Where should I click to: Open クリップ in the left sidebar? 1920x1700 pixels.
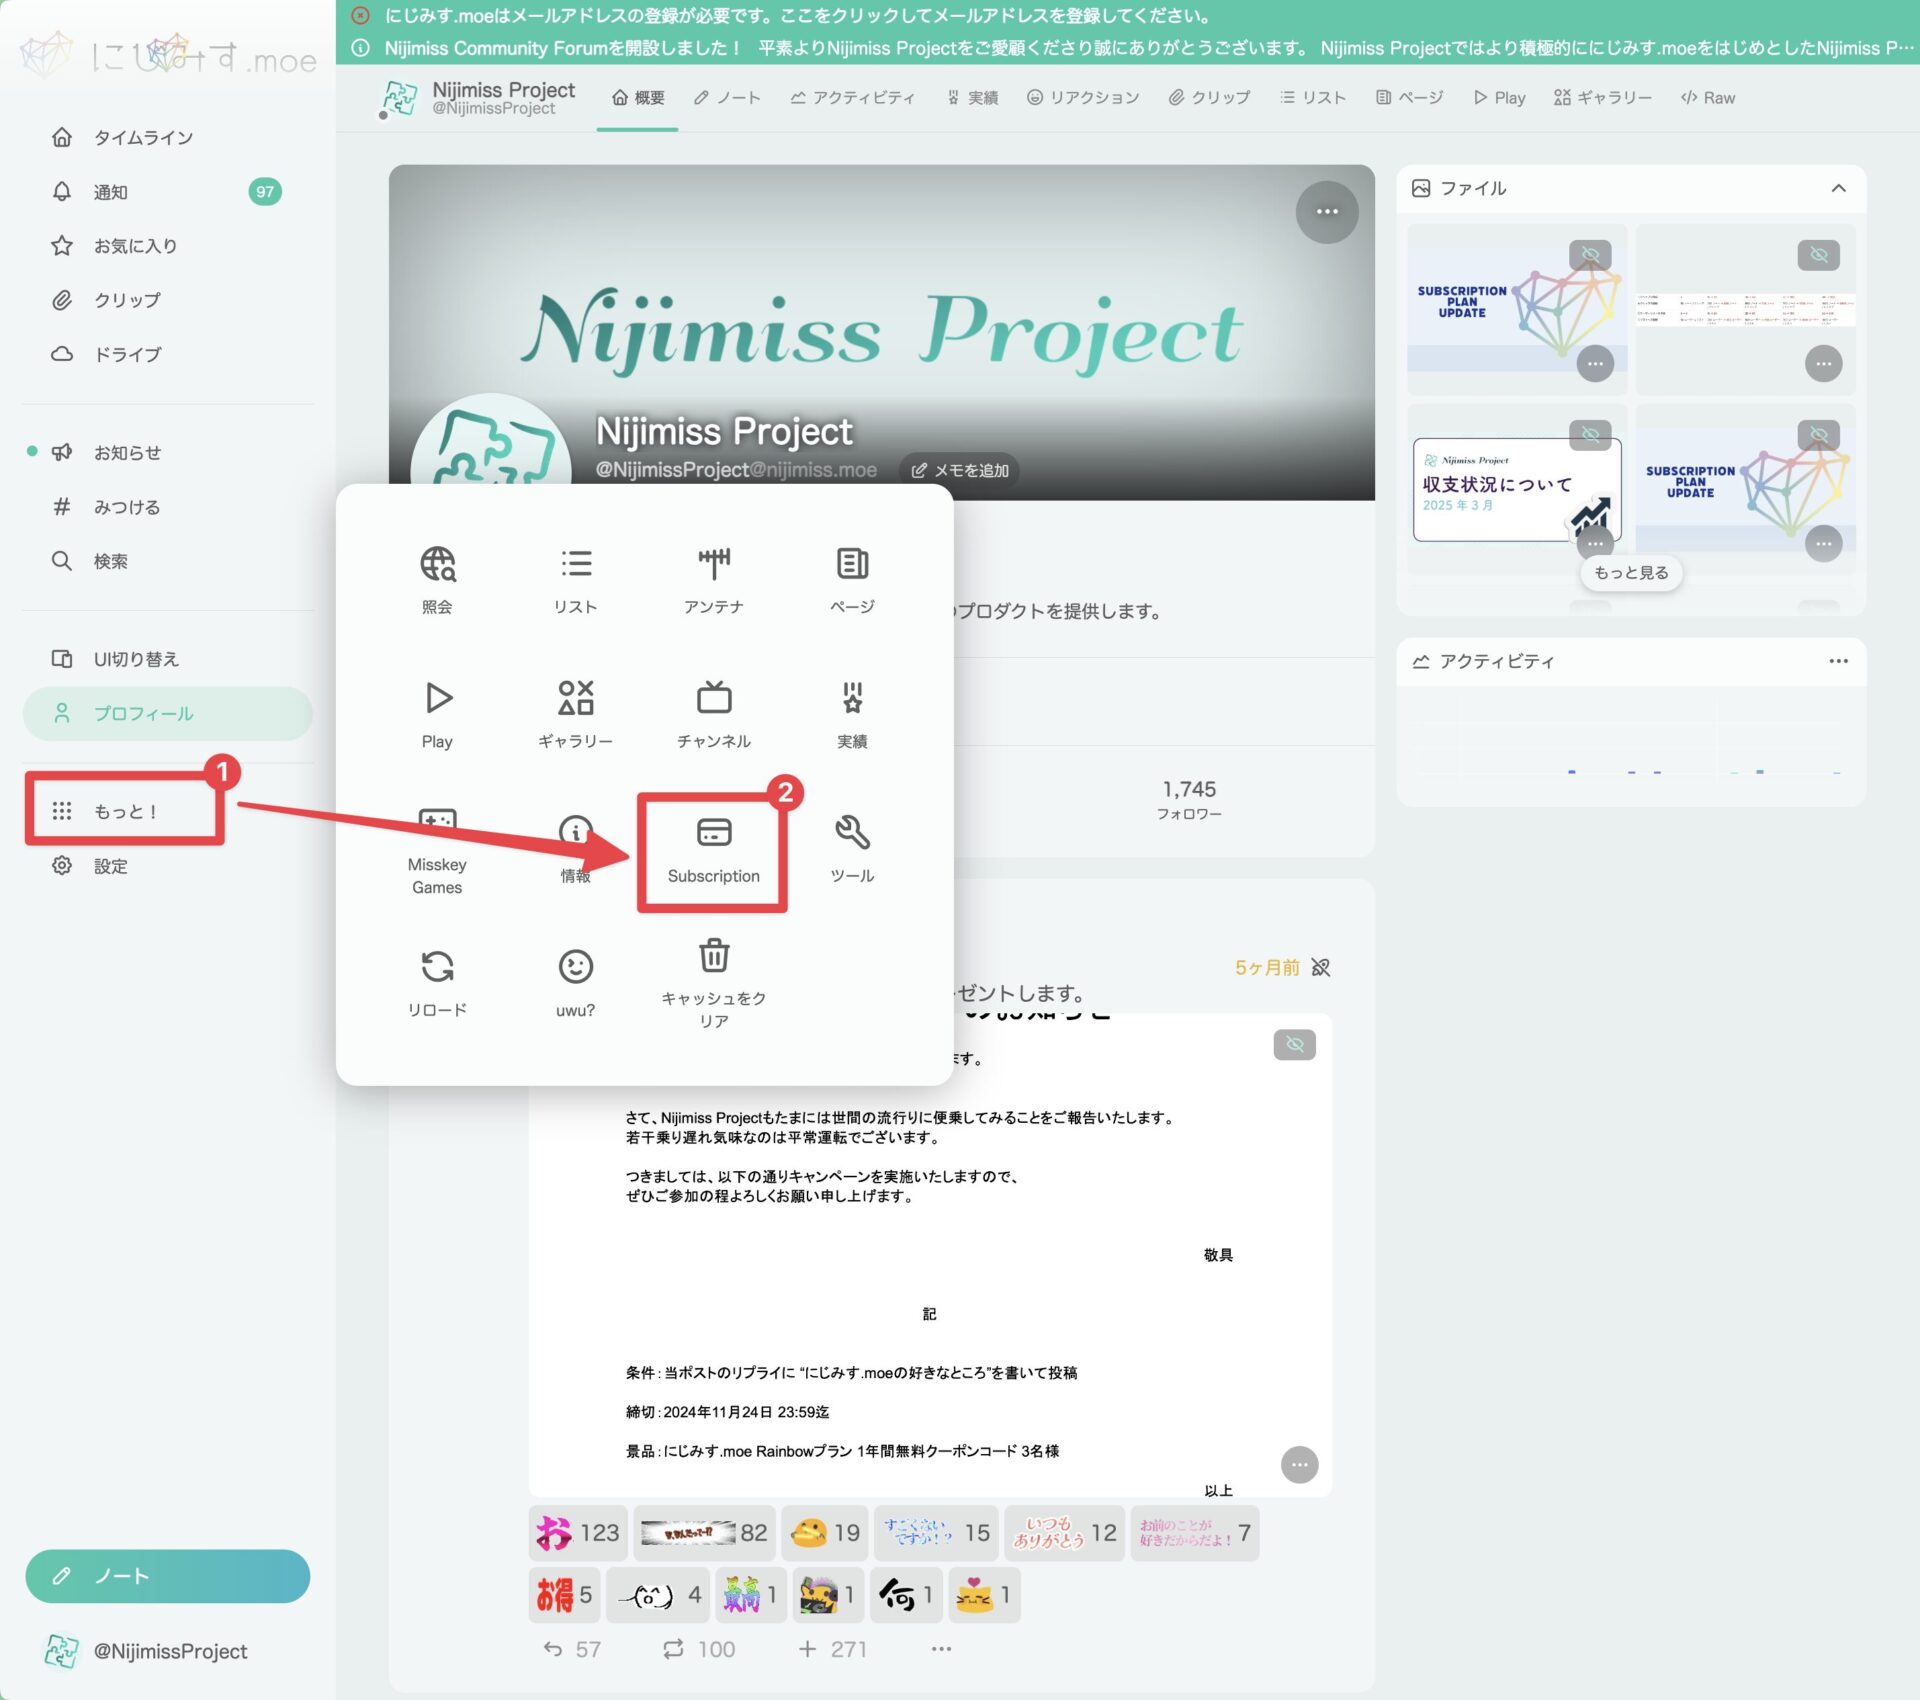point(167,299)
